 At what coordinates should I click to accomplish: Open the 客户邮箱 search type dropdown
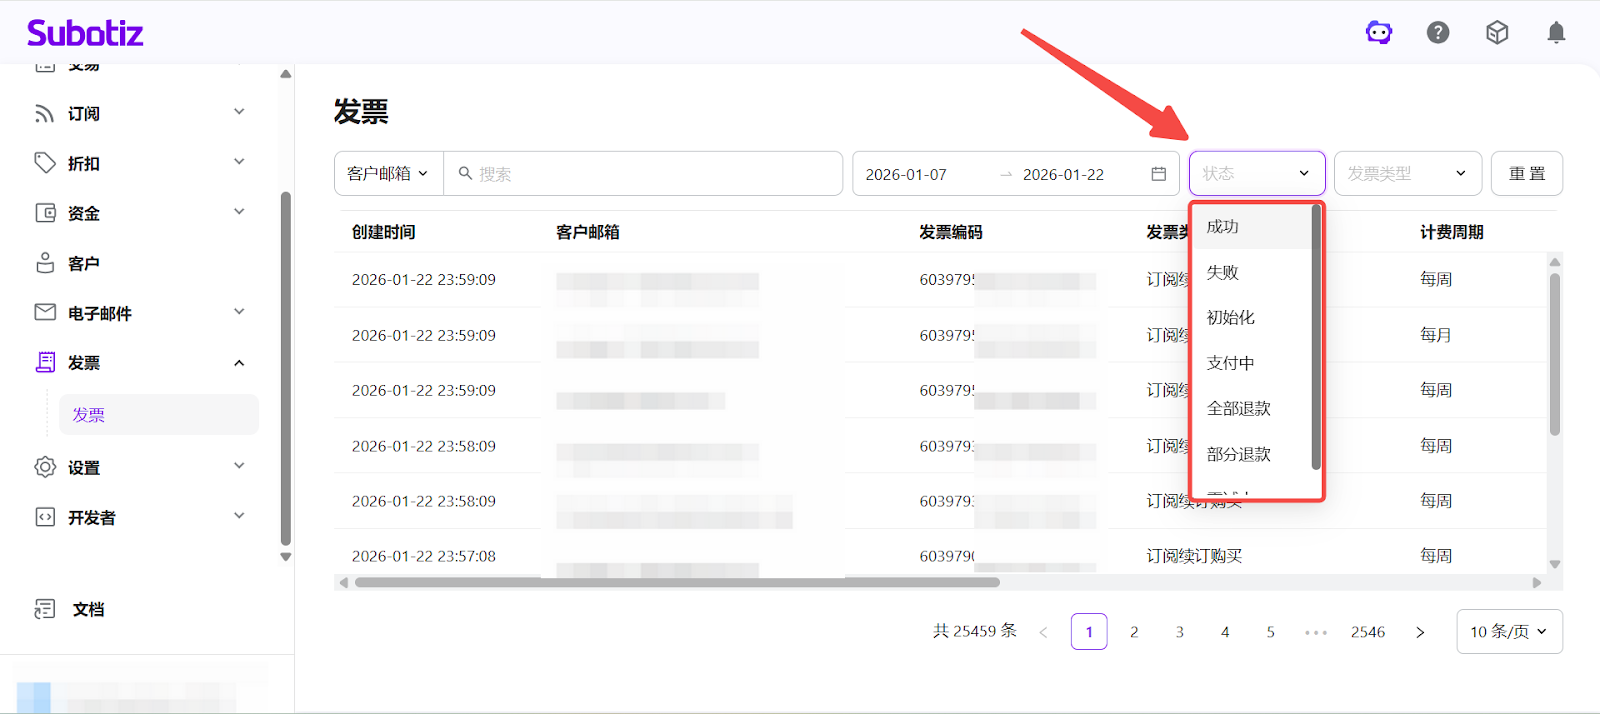(388, 174)
